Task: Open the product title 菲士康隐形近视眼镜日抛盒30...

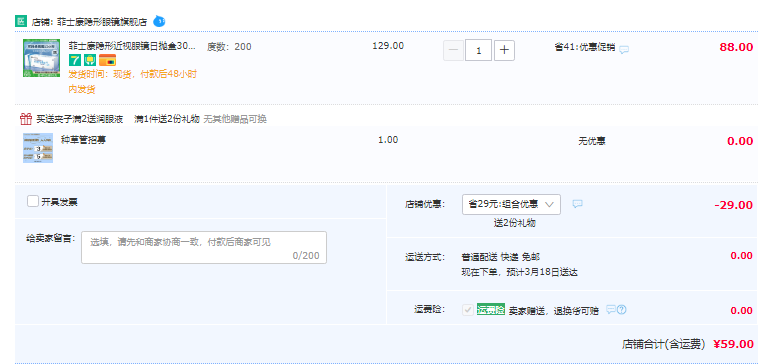Action: click(132, 46)
